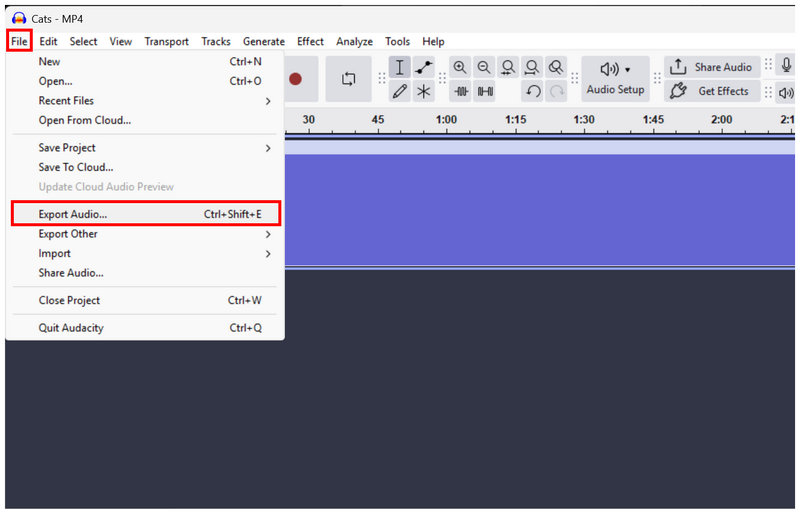800x514 pixels.
Task: Click the Zoom Out magnifier
Action: (484, 67)
